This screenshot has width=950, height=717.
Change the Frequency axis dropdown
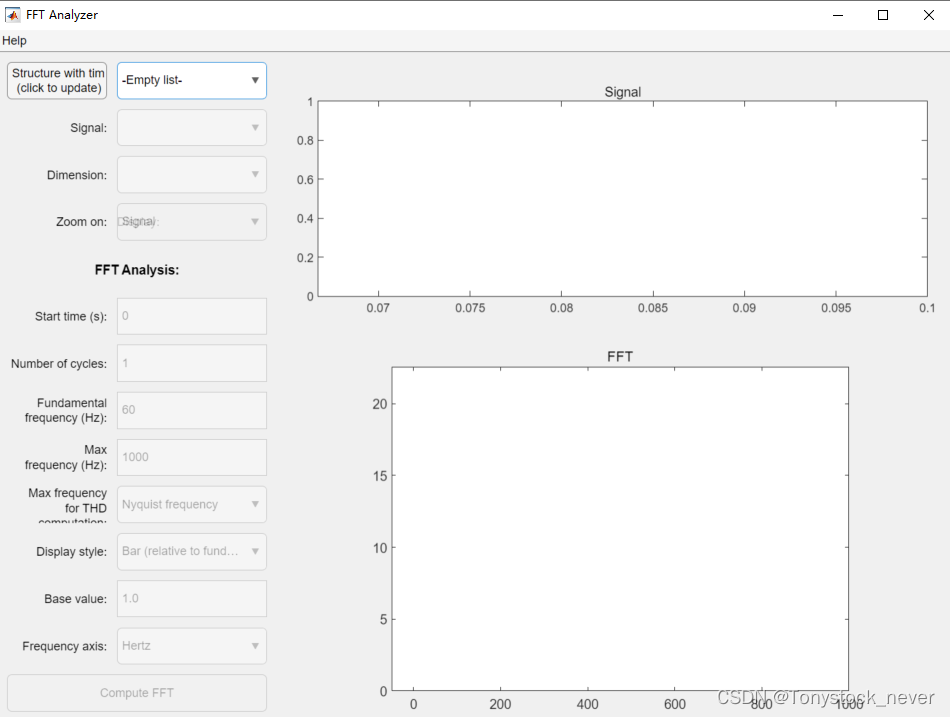click(x=191, y=646)
